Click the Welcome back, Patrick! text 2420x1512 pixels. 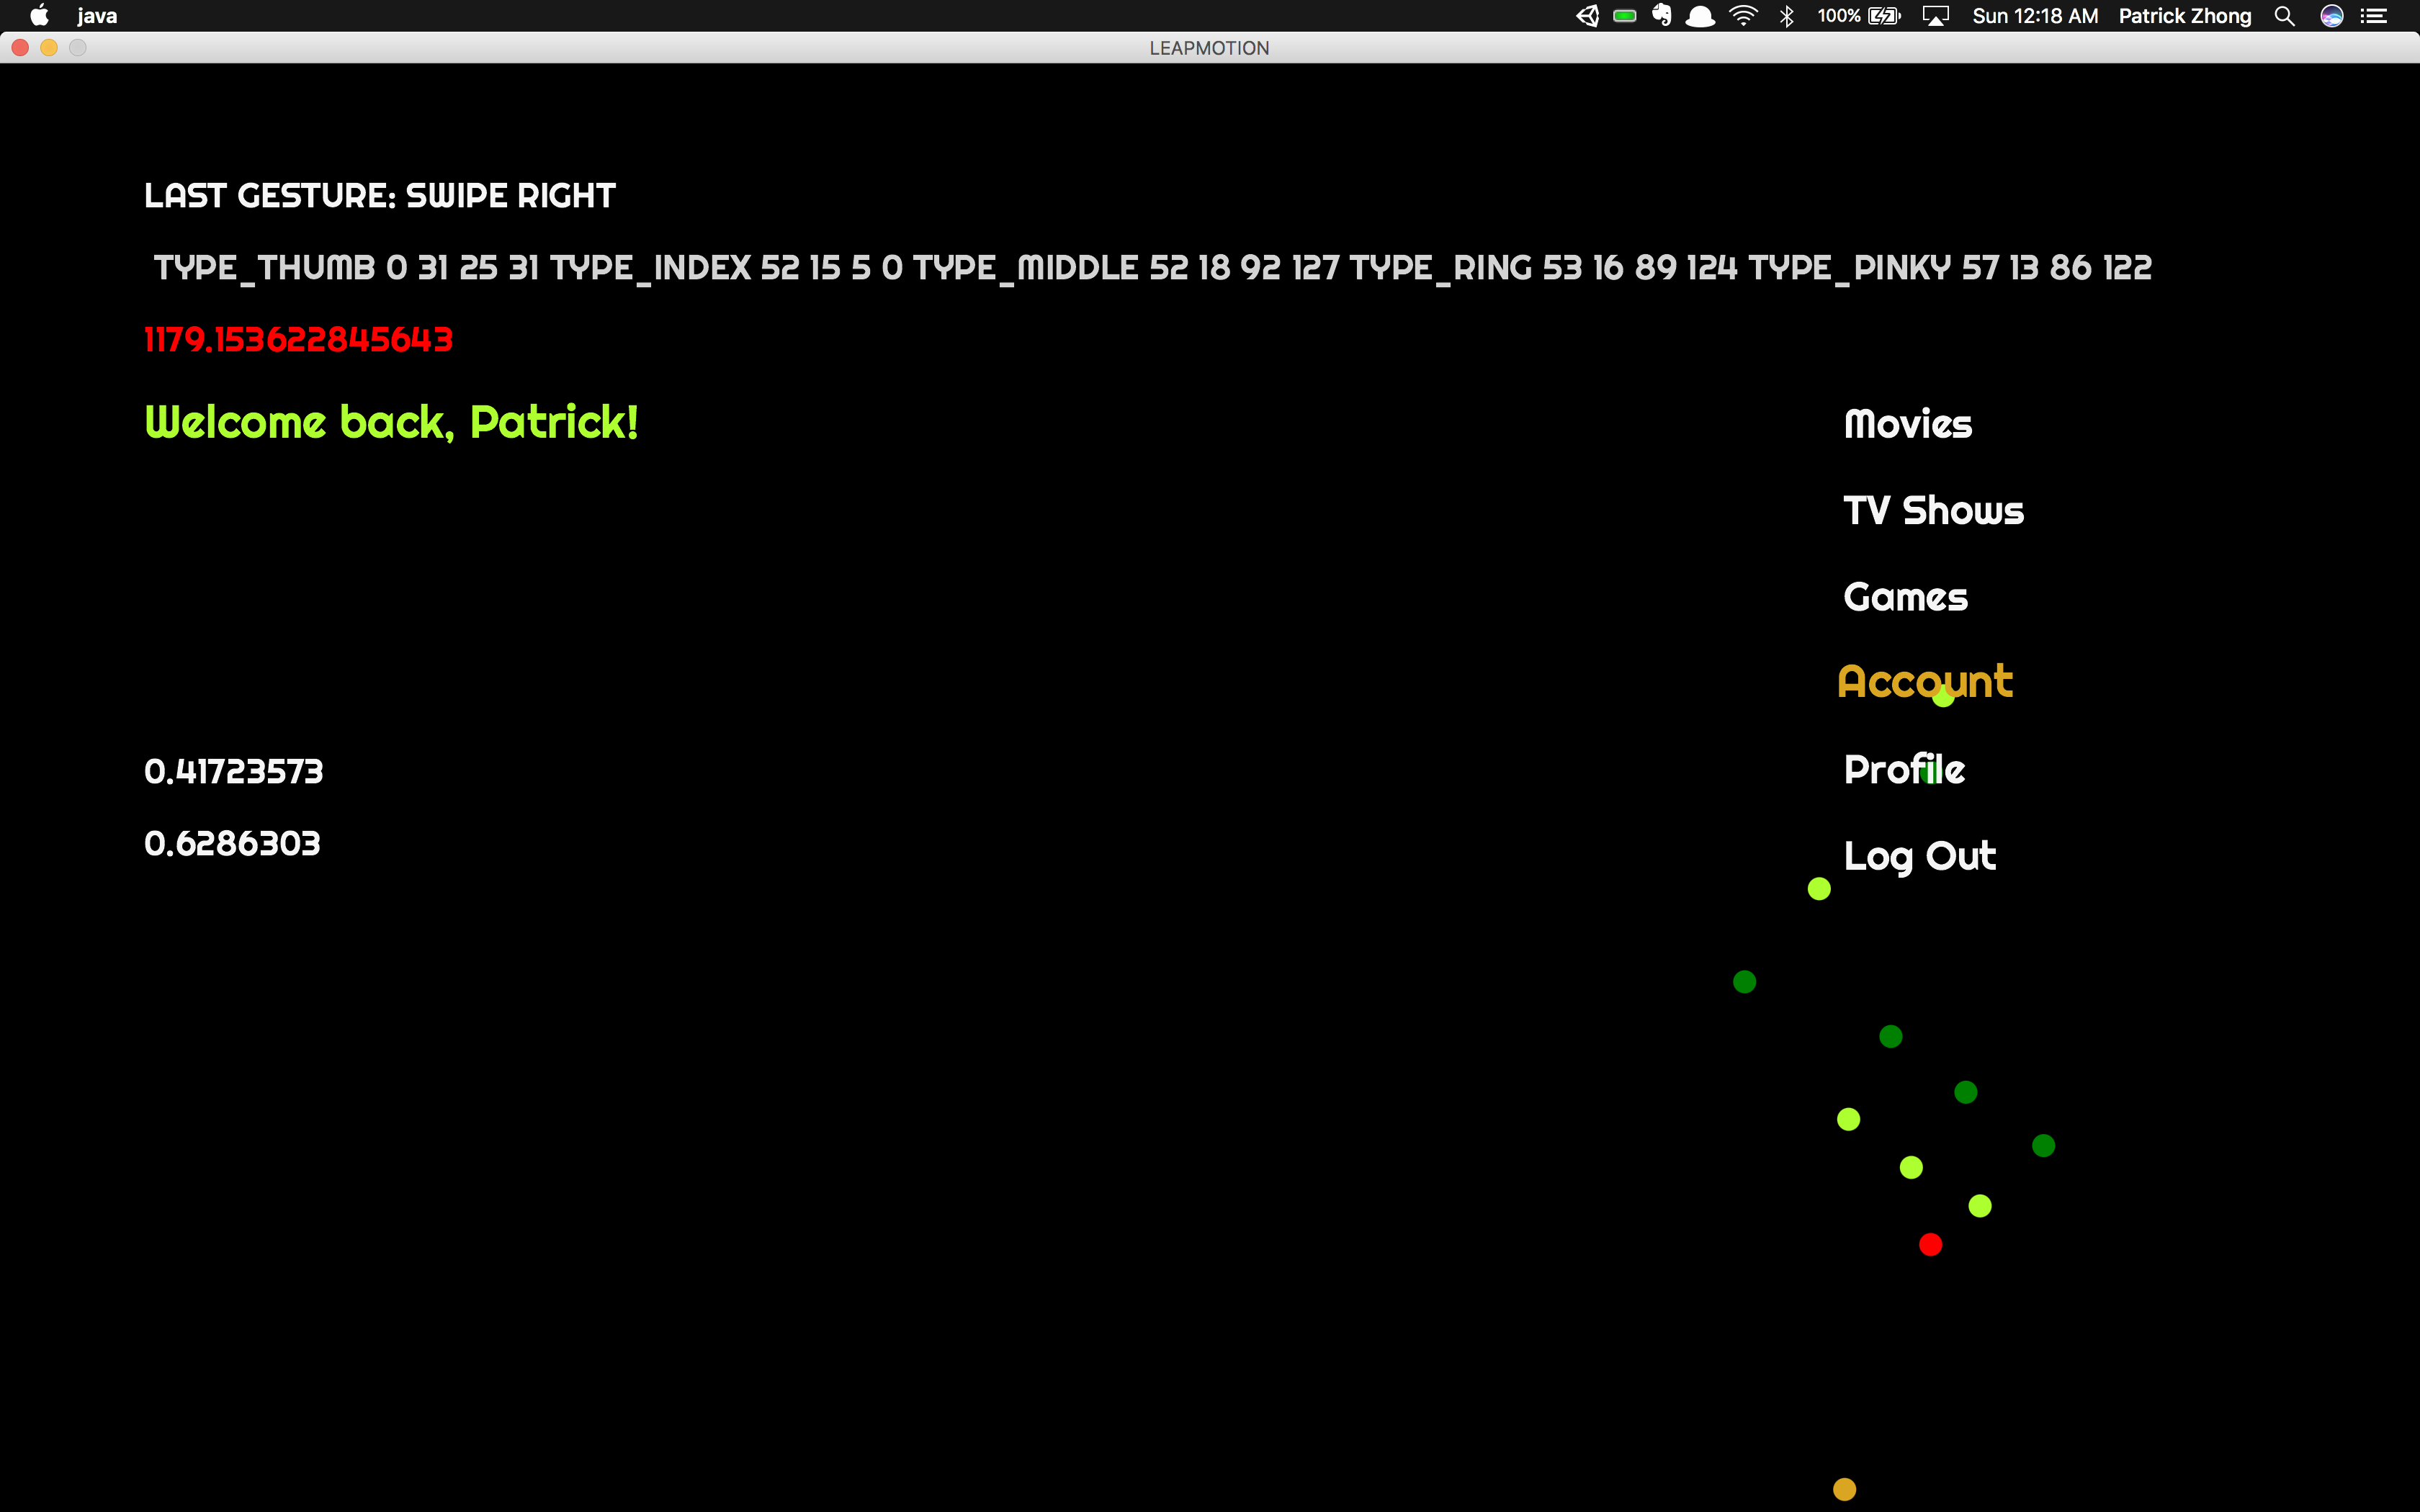[x=391, y=422]
